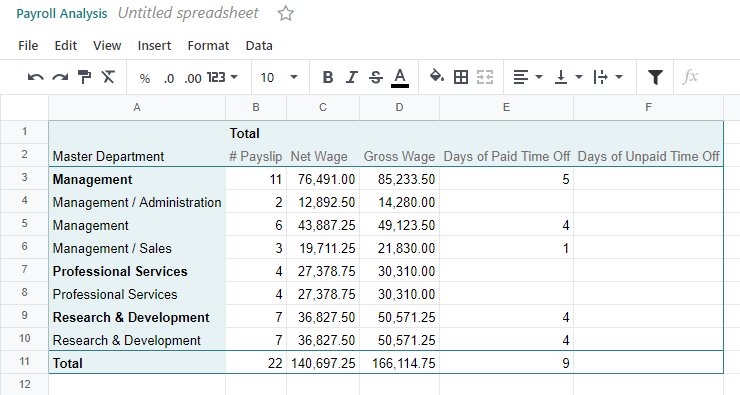Image resolution: width=740 pixels, height=395 pixels.
Task: Select column B header
Action: click(x=256, y=108)
